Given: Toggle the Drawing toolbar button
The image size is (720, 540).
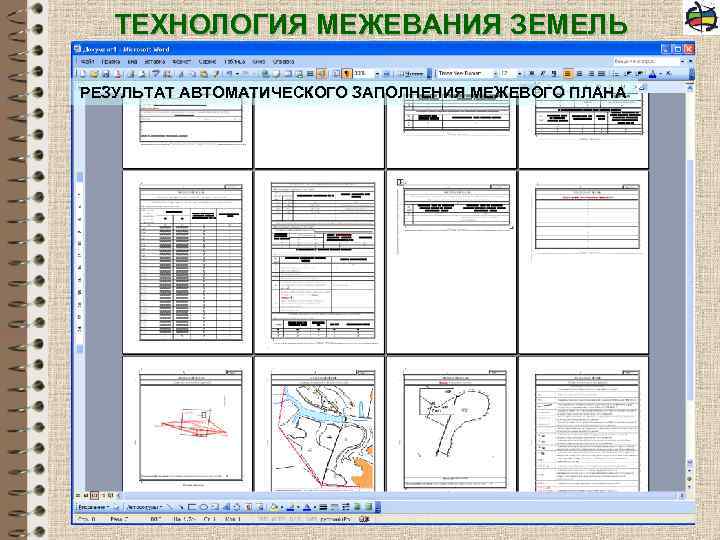Looking at the screenshot, I should pyautogui.click(x=321, y=74).
